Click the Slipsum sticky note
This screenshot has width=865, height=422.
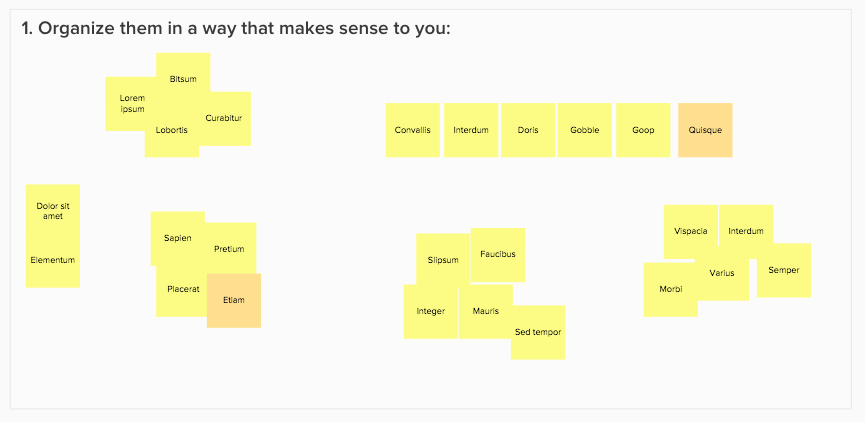443,260
